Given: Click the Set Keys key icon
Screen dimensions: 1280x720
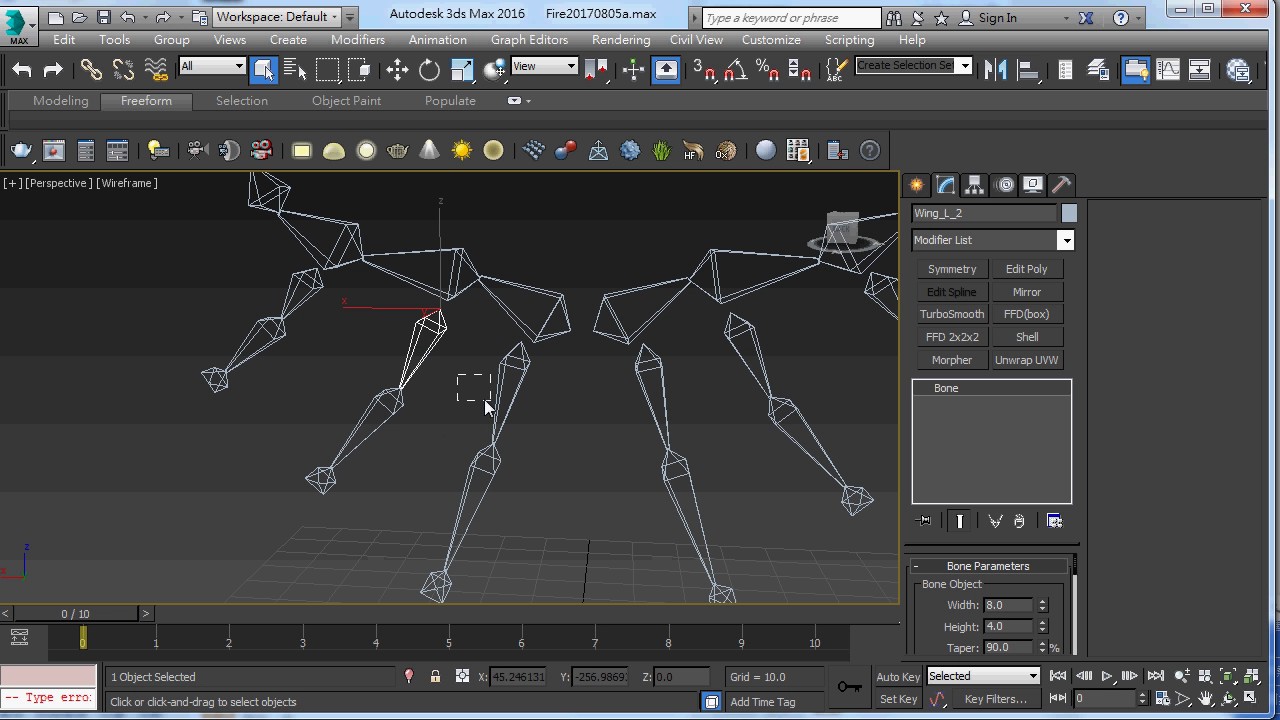Looking at the screenshot, I should 849,686.
